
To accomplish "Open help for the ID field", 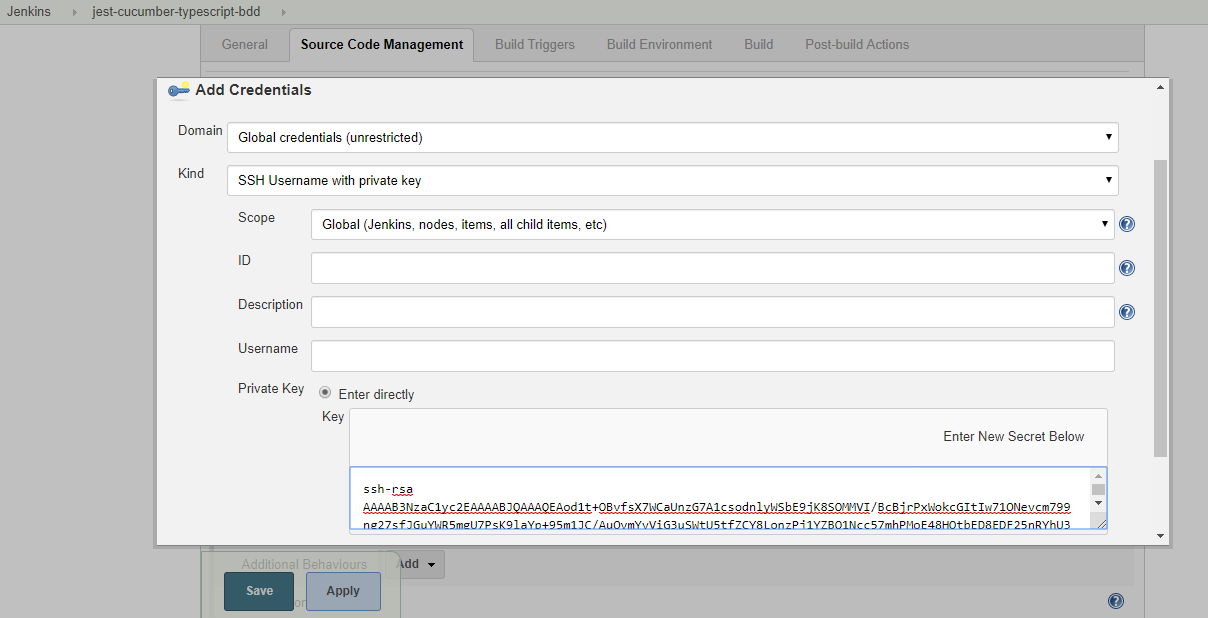I will [1127, 268].
